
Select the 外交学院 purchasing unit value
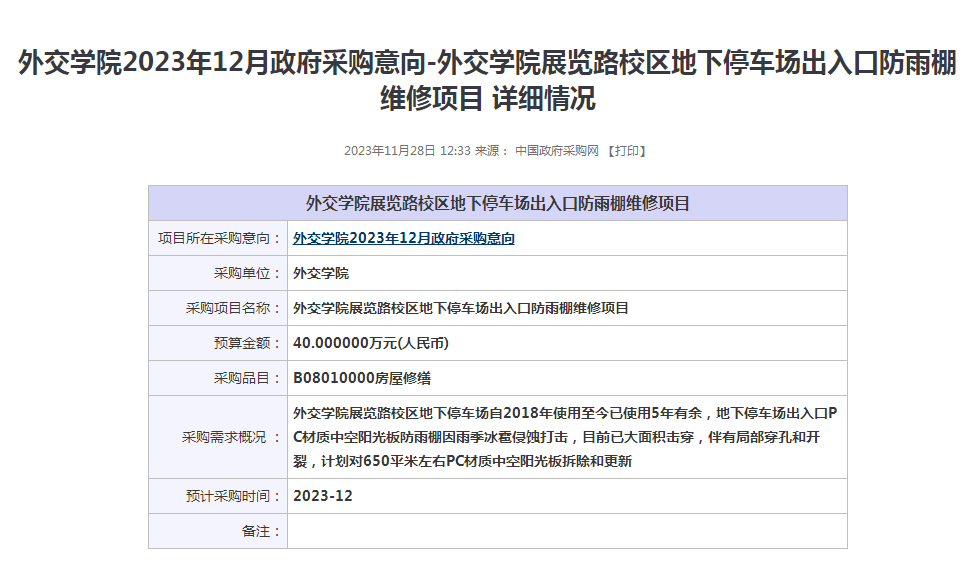321,273
